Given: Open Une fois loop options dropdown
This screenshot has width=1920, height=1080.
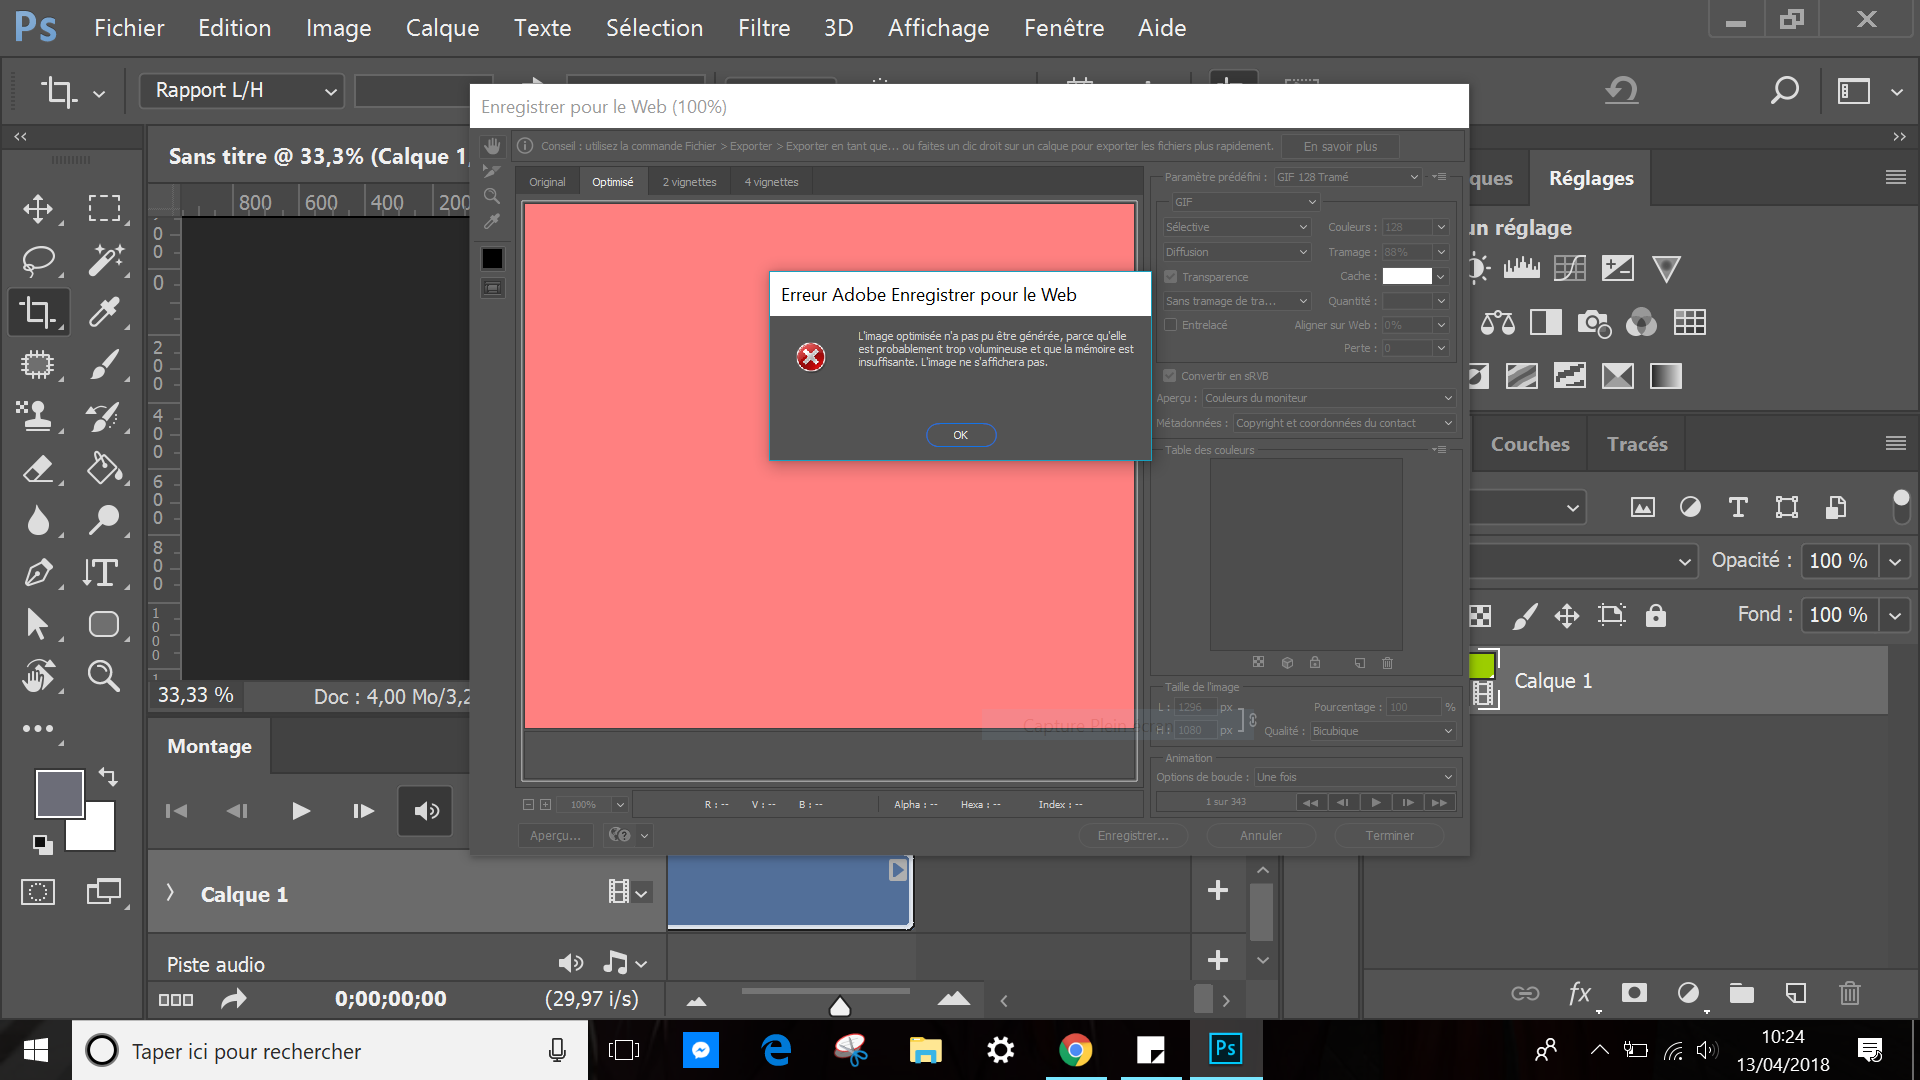Looking at the screenshot, I should [1355, 777].
